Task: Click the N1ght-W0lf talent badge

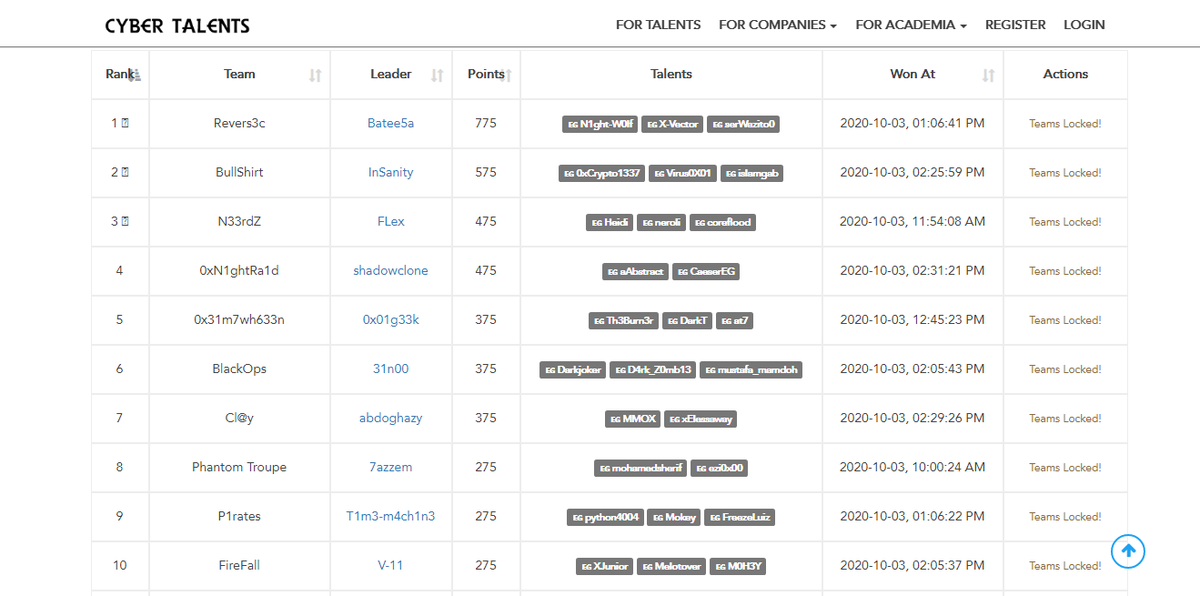Action: pos(600,124)
